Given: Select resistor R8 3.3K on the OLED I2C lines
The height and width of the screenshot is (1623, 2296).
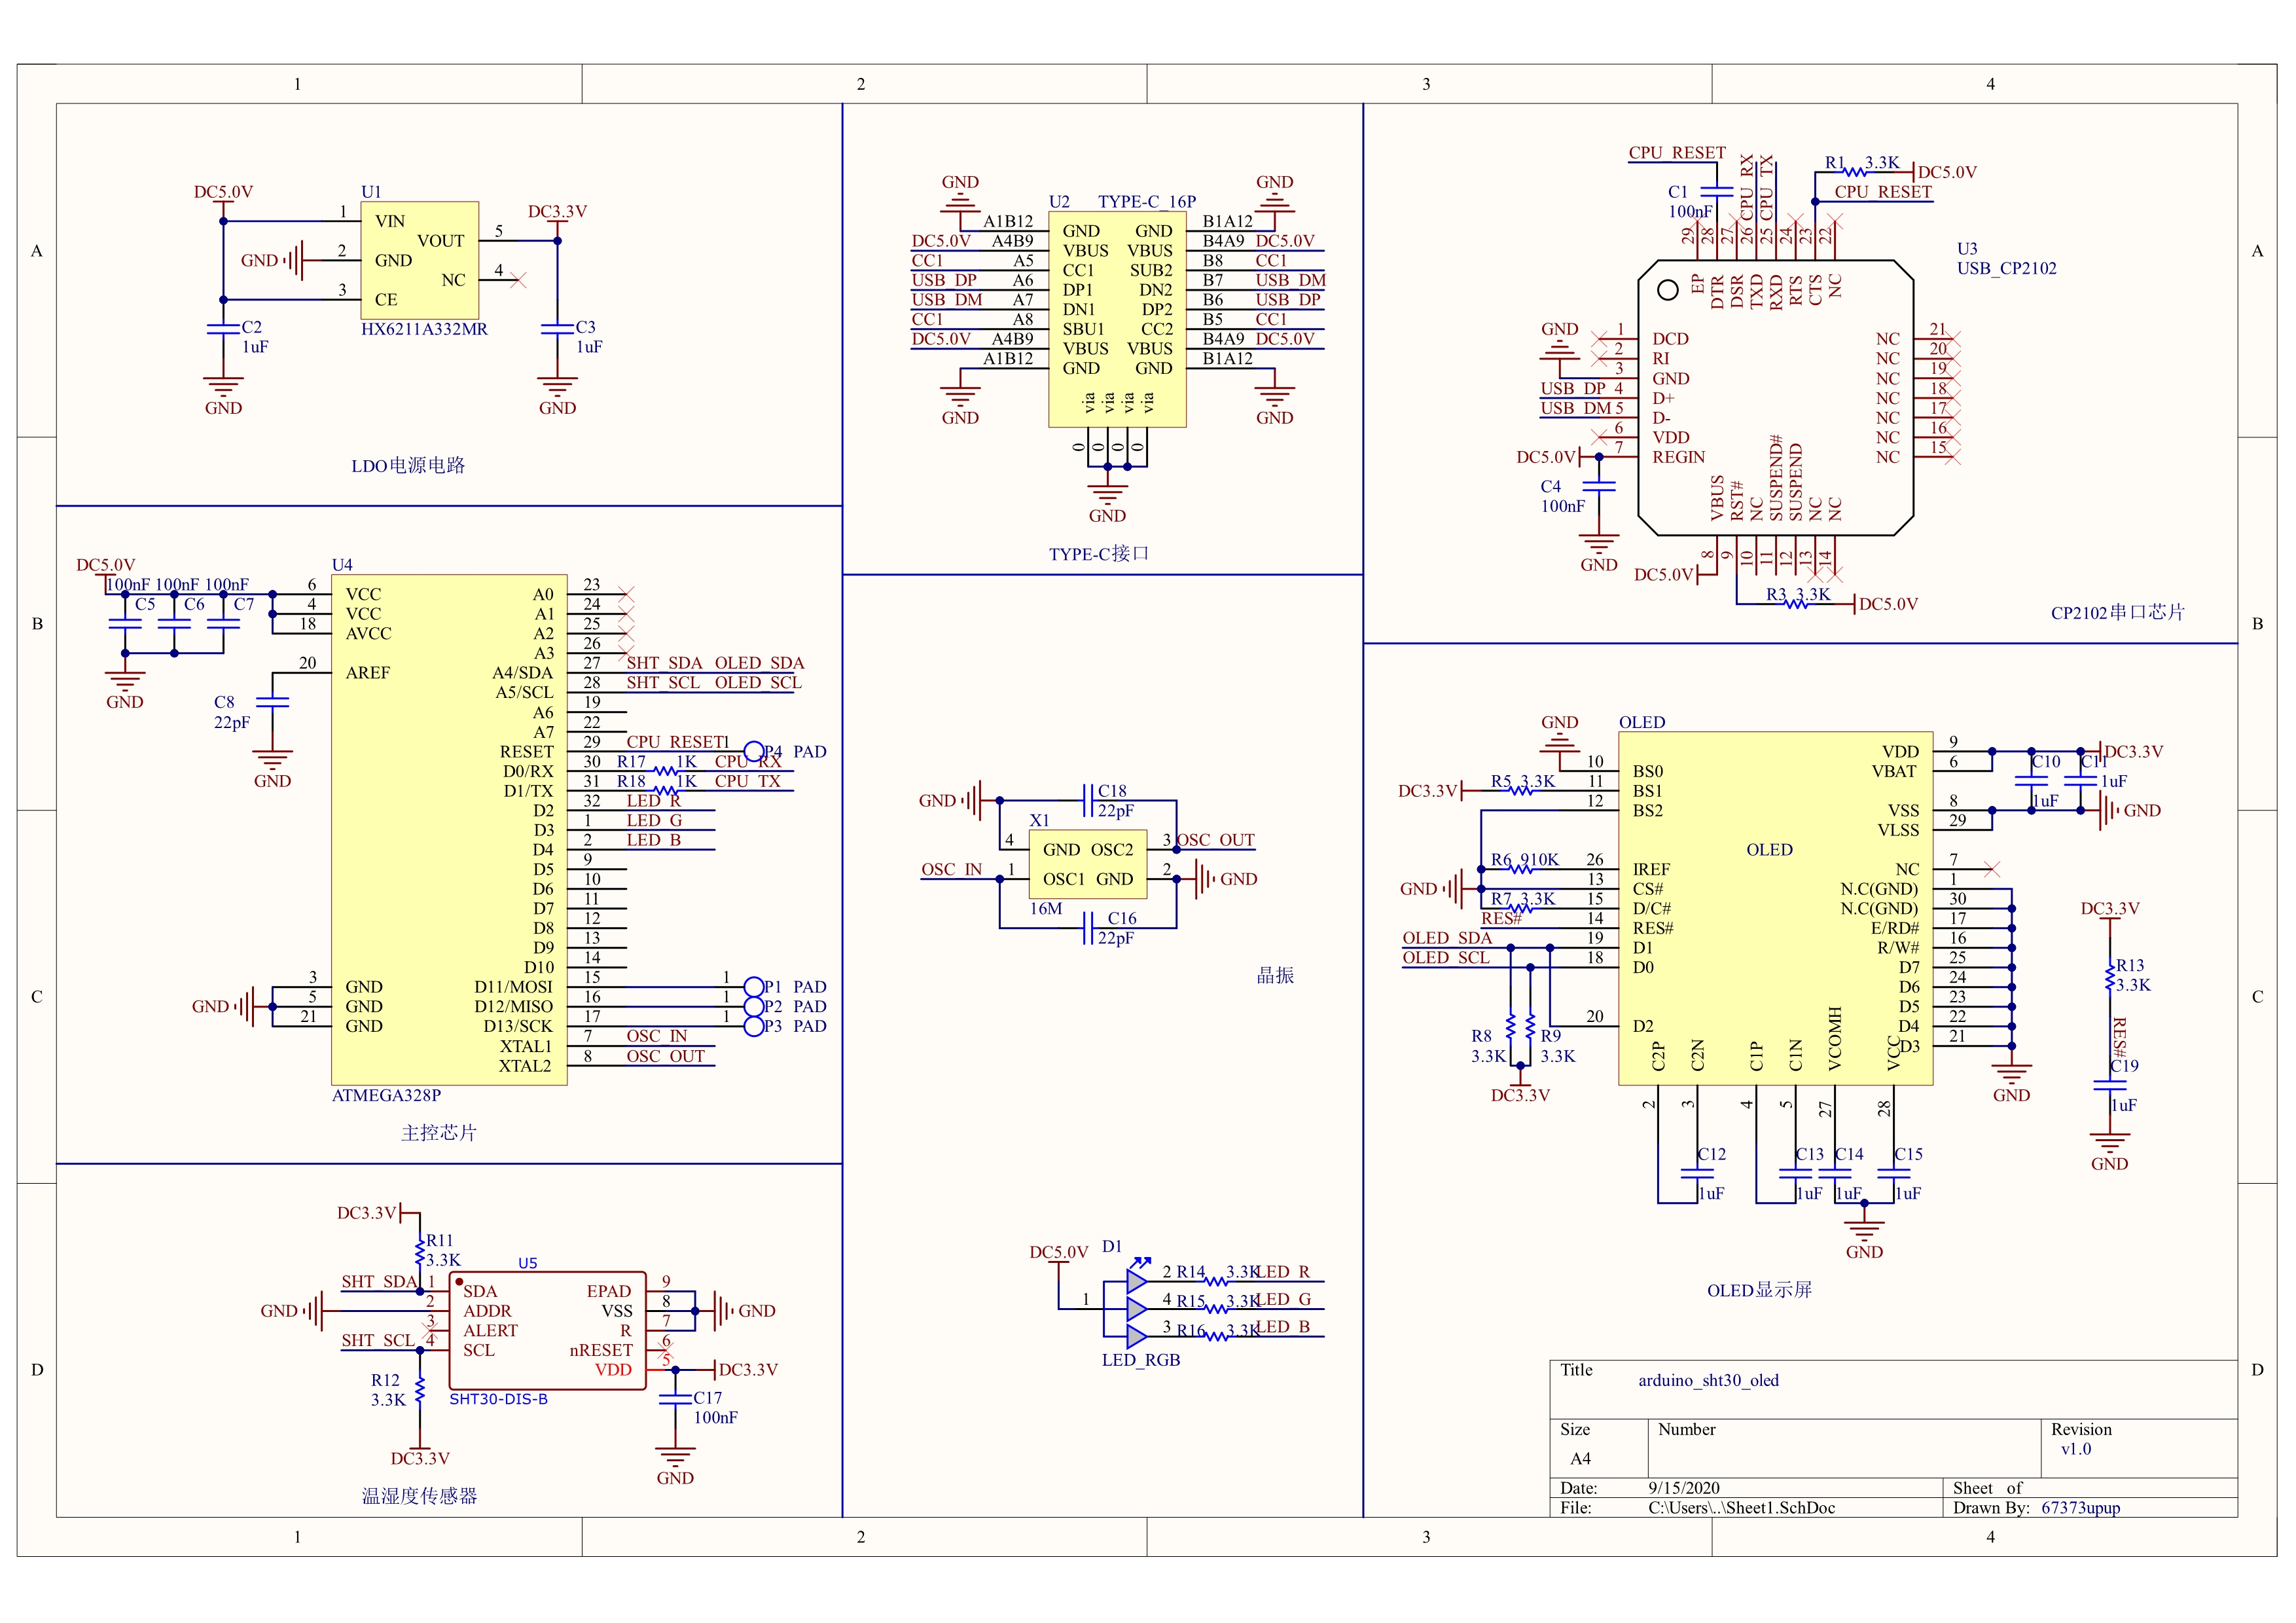Looking at the screenshot, I should click(1510, 1027).
